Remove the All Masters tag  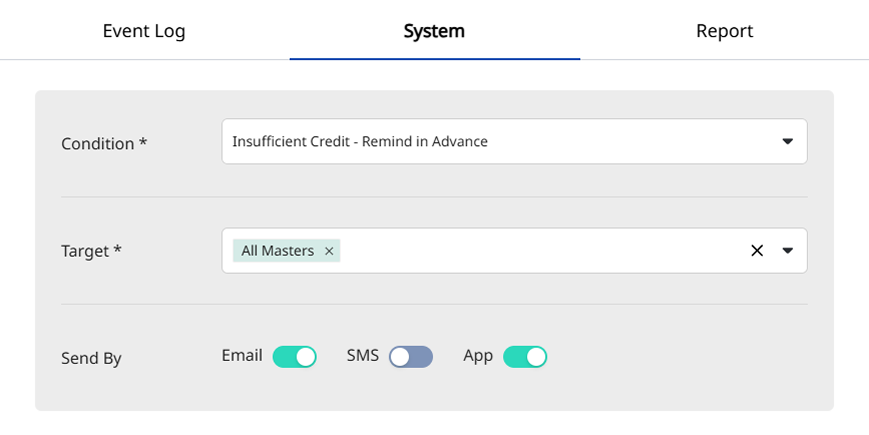coord(329,251)
